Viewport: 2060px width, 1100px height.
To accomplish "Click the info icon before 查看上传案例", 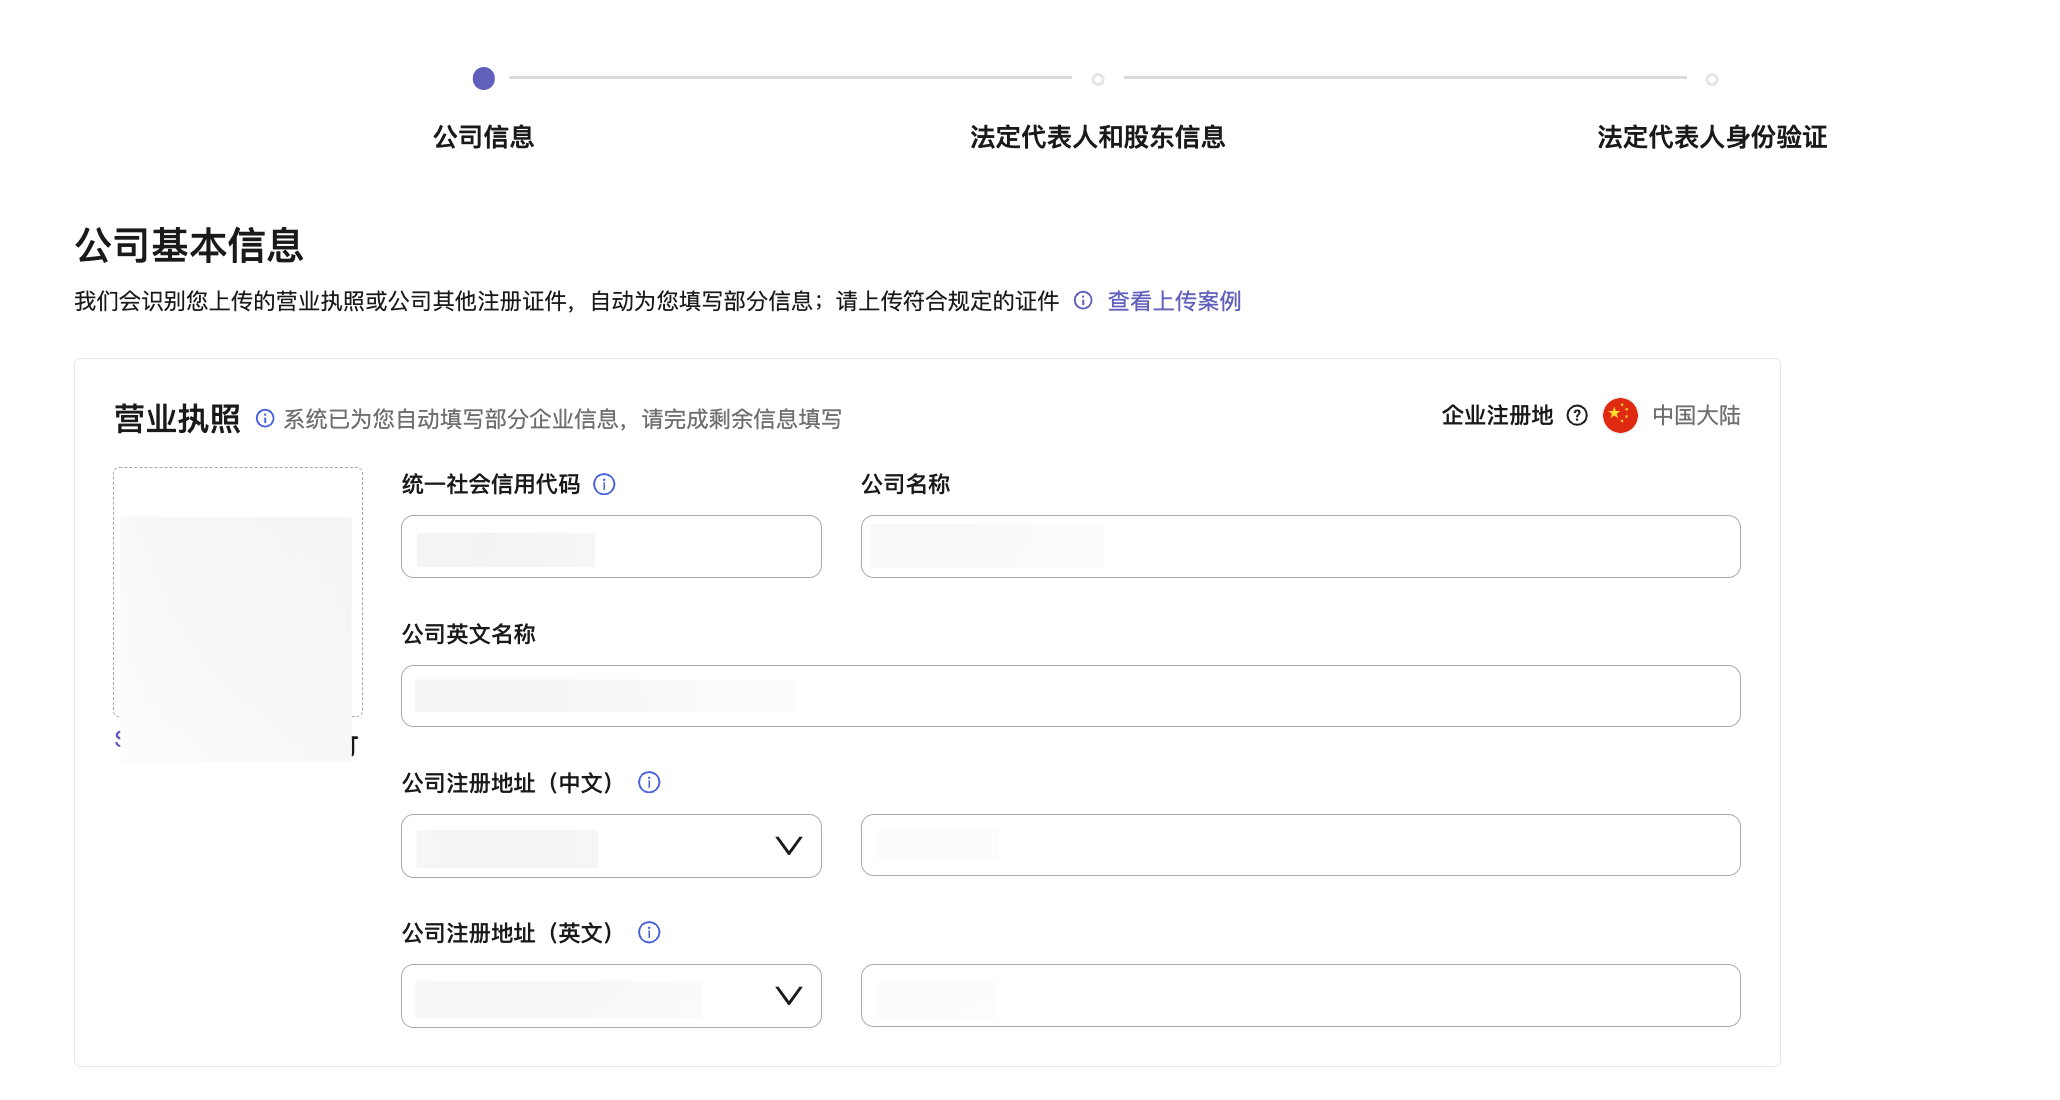I will click(x=1083, y=301).
